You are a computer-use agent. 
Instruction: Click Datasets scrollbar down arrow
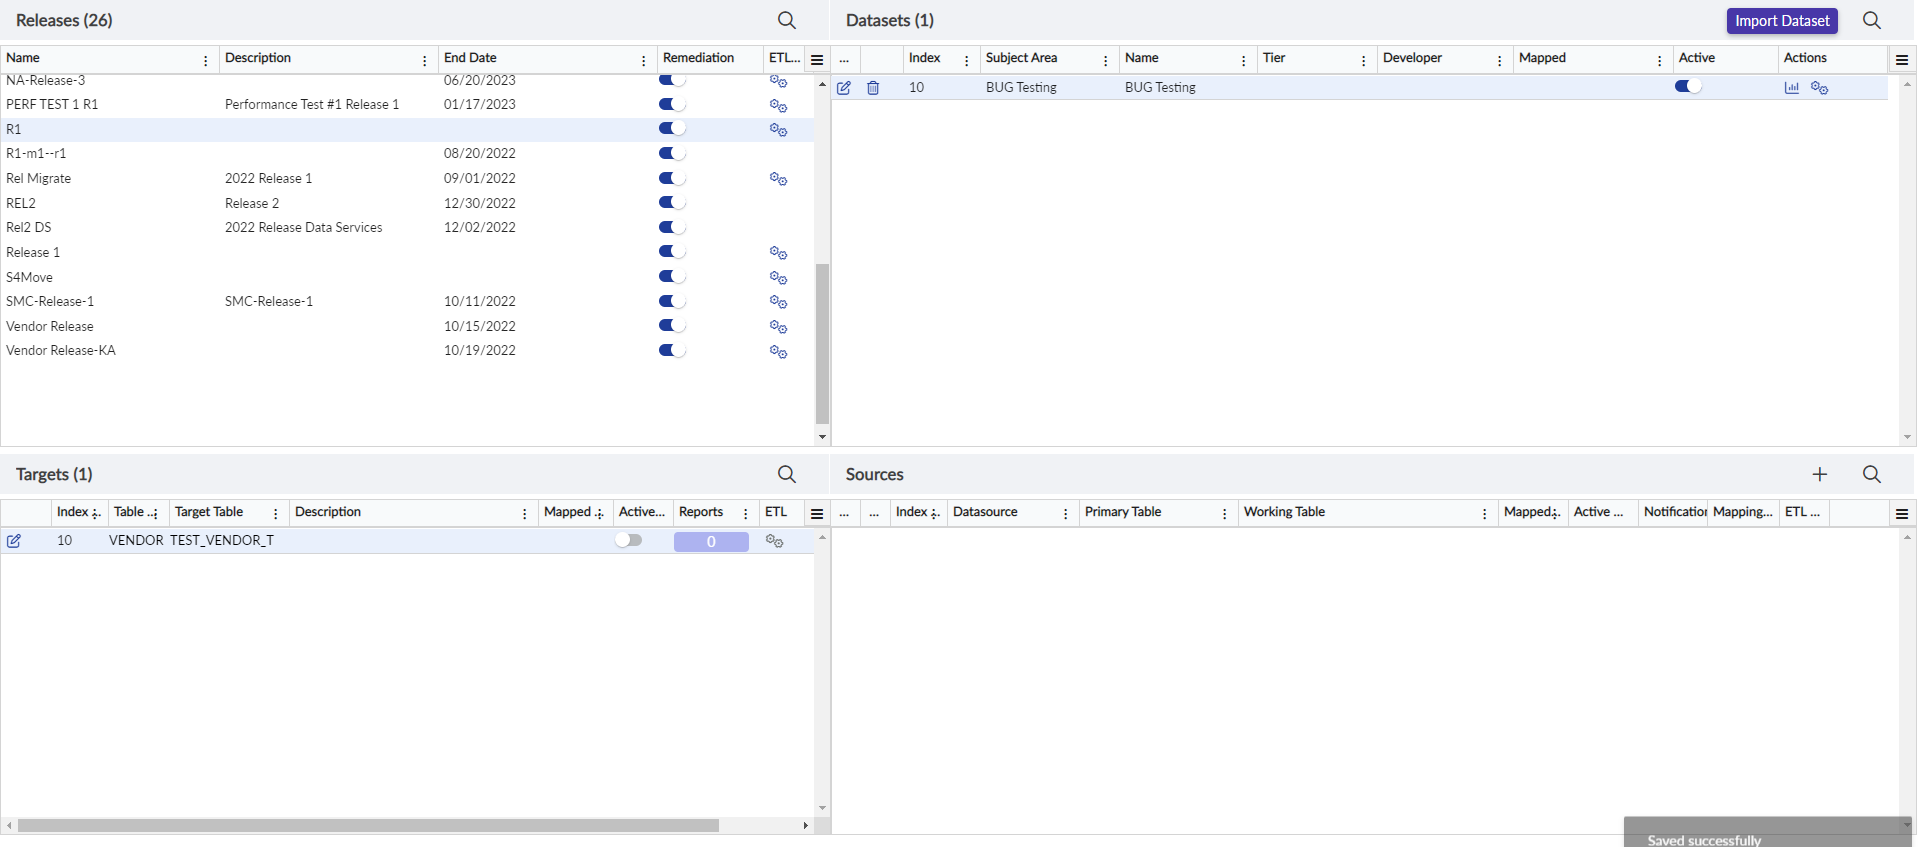[1907, 437]
